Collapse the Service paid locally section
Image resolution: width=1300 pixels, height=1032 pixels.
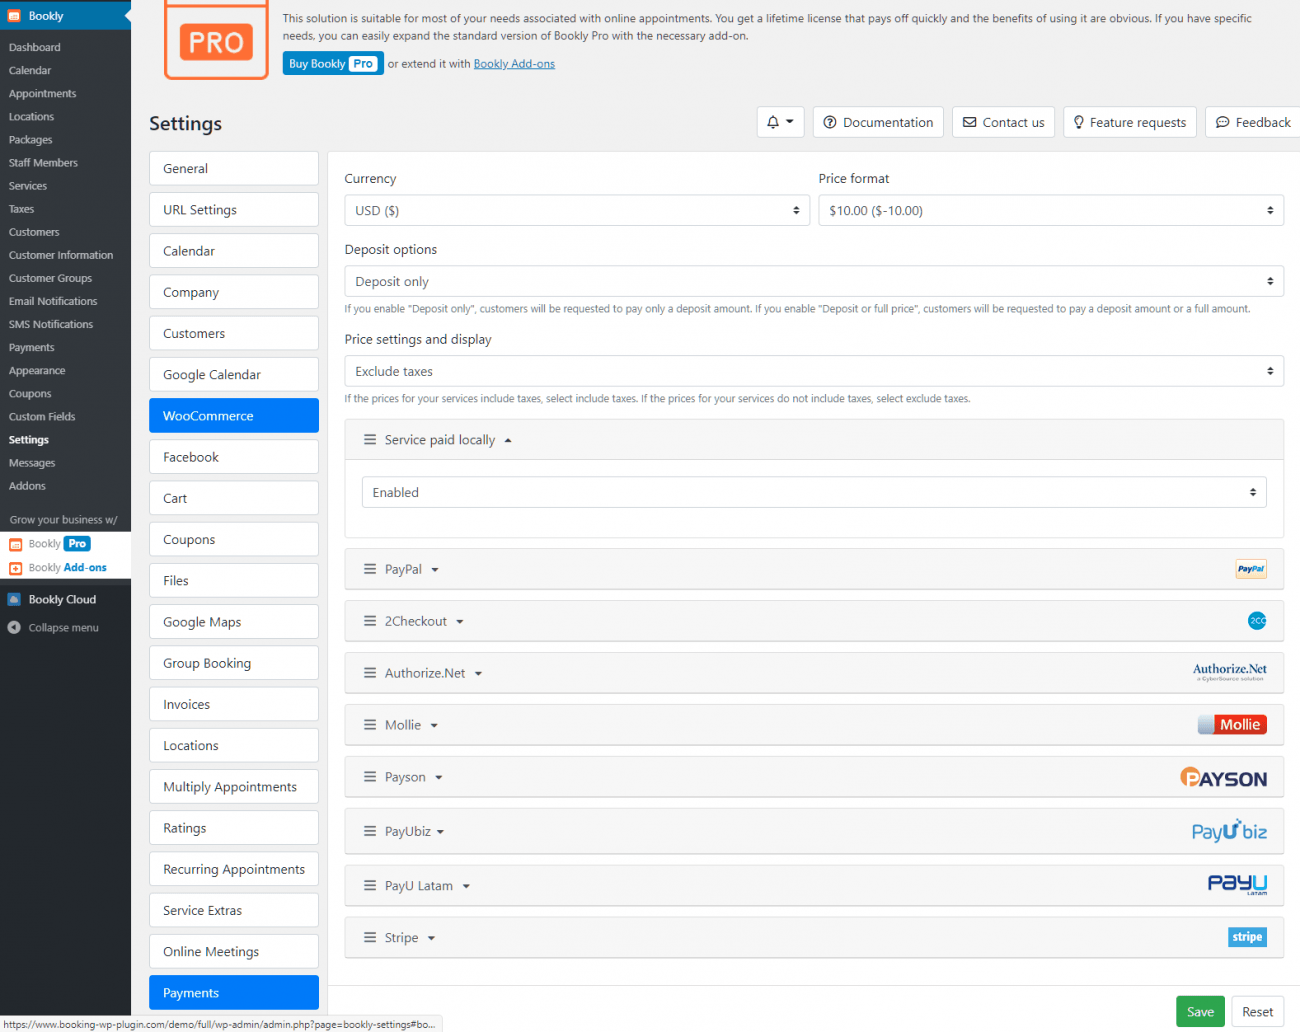[448, 440]
